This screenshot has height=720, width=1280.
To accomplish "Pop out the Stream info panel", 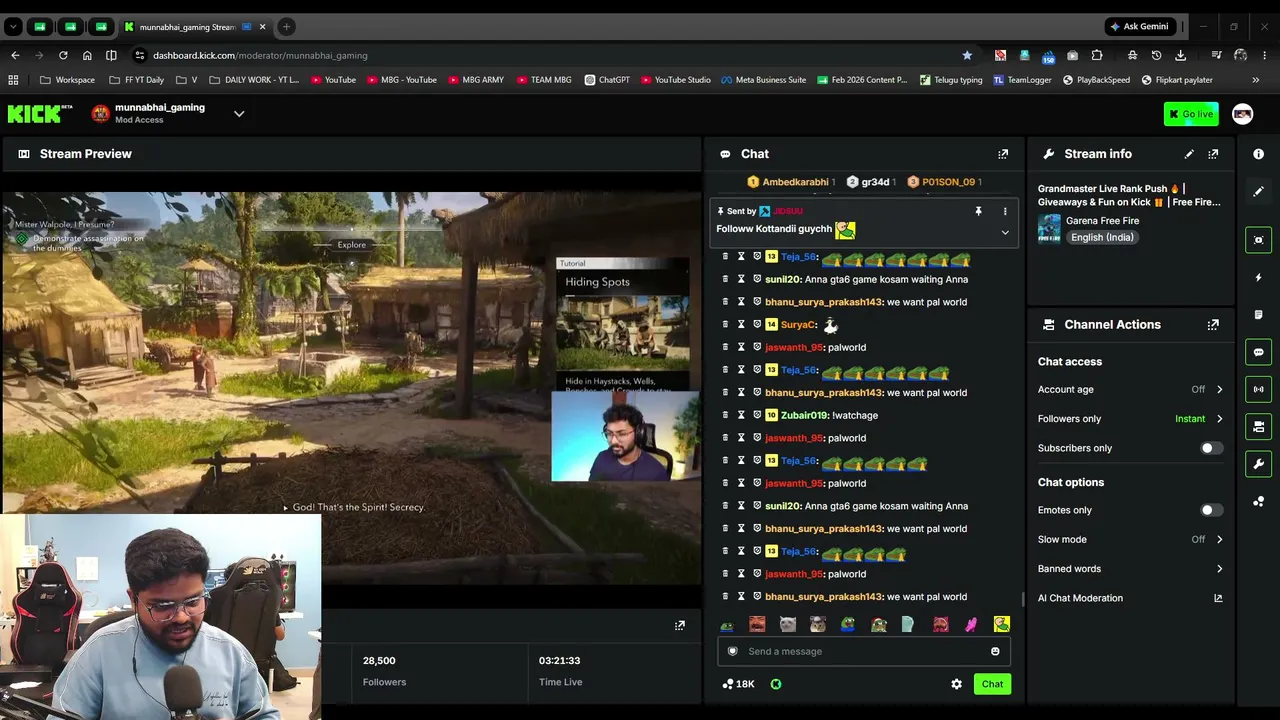I will (1213, 154).
